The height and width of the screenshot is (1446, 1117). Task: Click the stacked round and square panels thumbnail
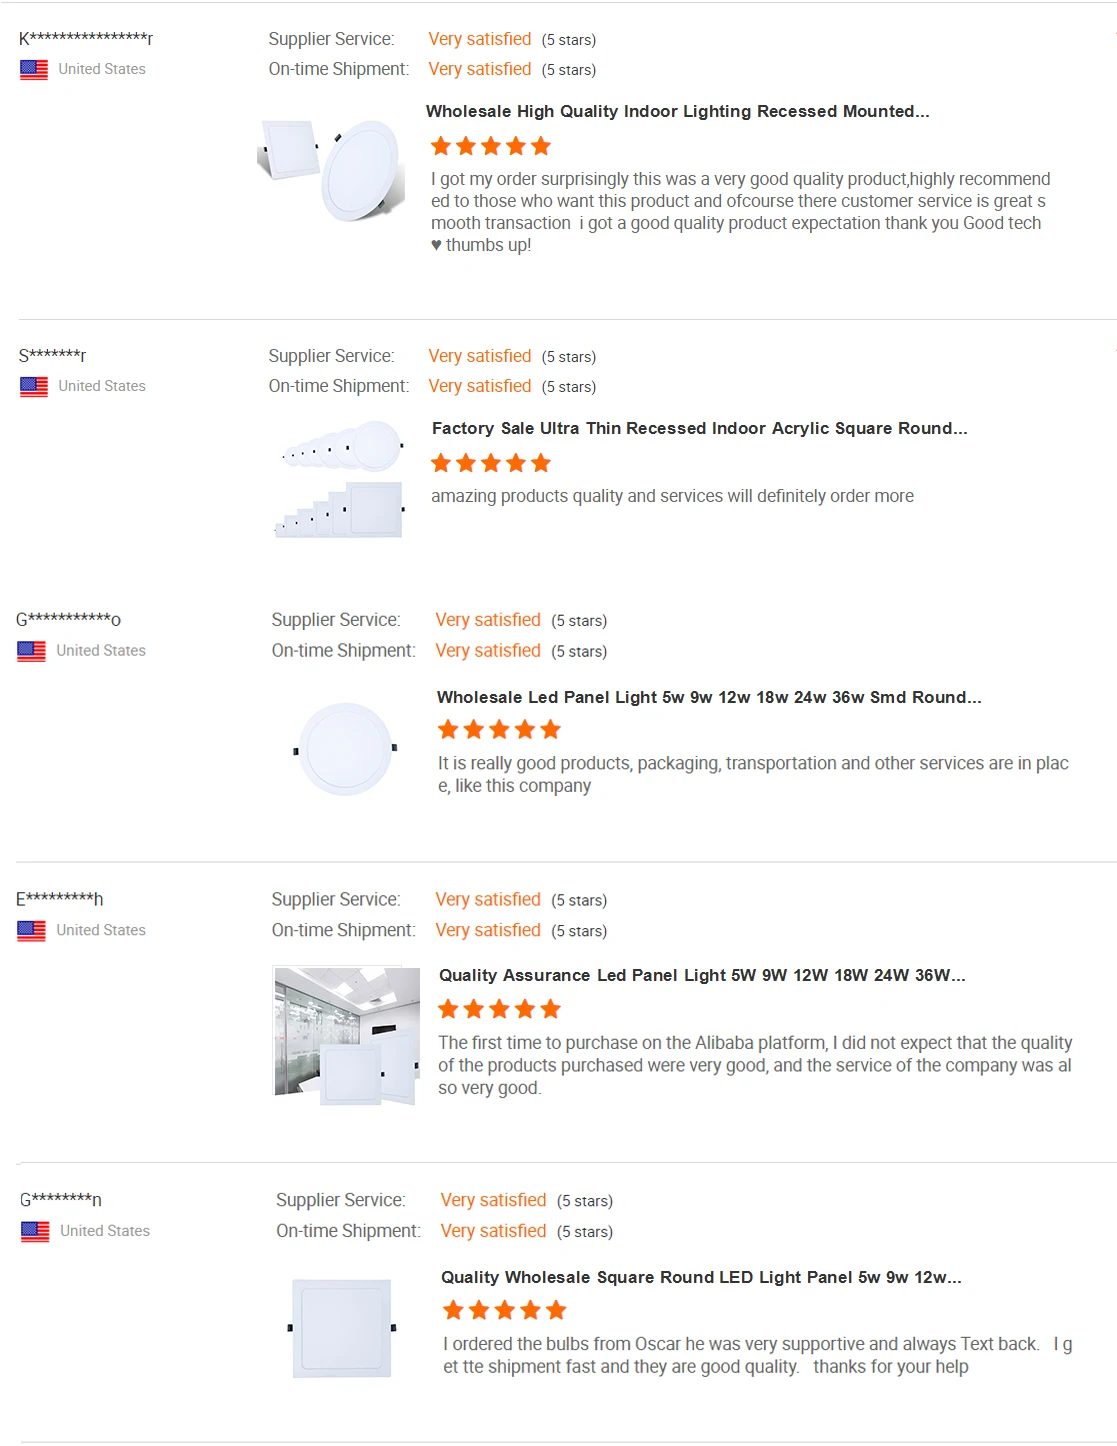pyautogui.click(x=340, y=479)
